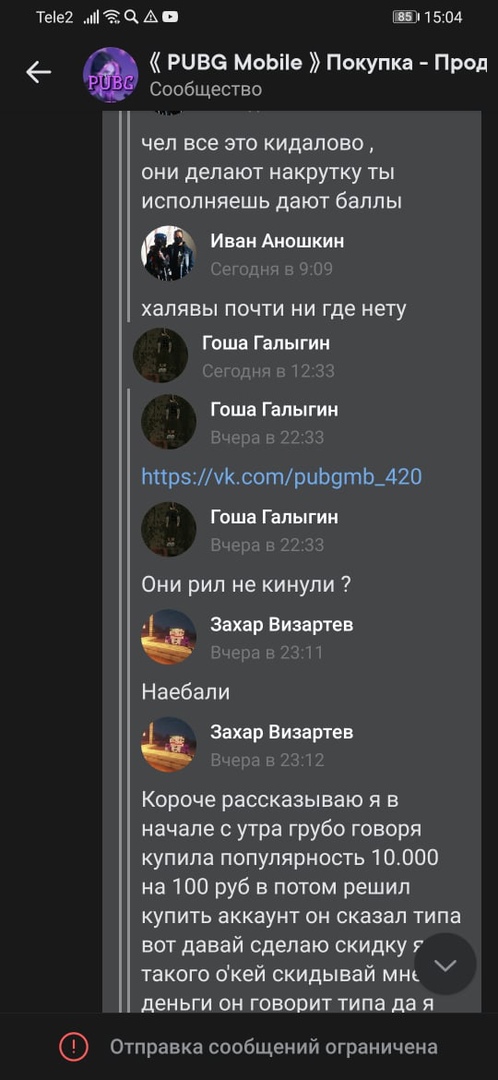Tap Захар Визартев's avatar at 23:11

pyautogui.click(x=169, y=636)
